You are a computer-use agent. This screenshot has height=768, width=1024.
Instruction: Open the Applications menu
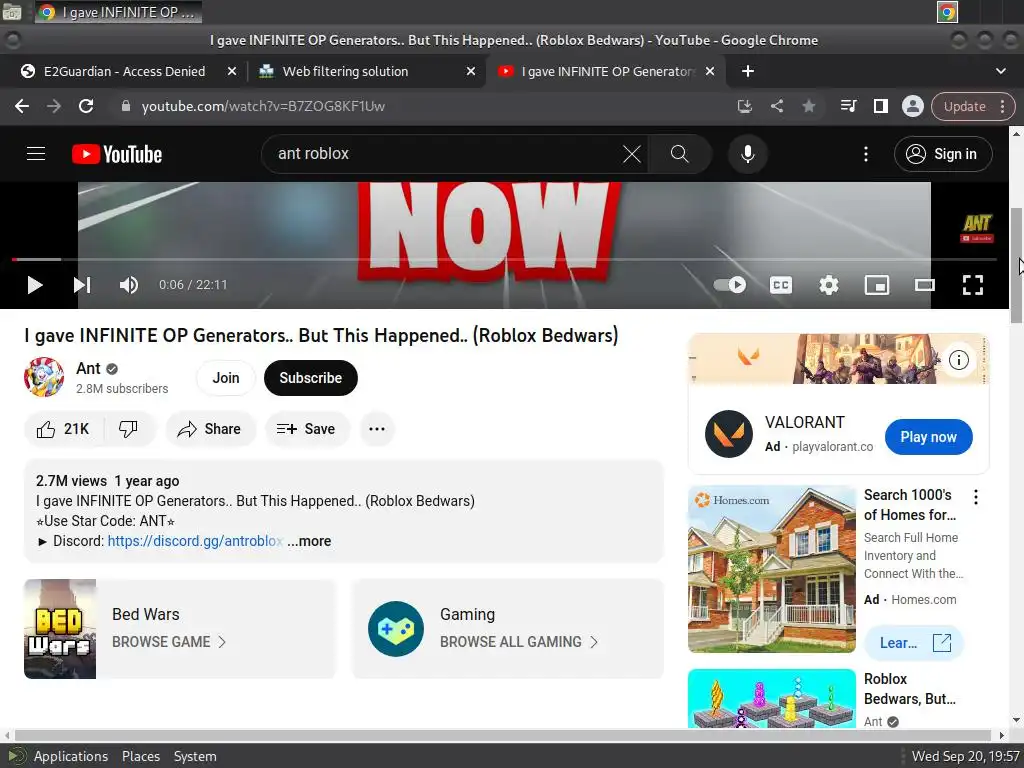[71, 756]
